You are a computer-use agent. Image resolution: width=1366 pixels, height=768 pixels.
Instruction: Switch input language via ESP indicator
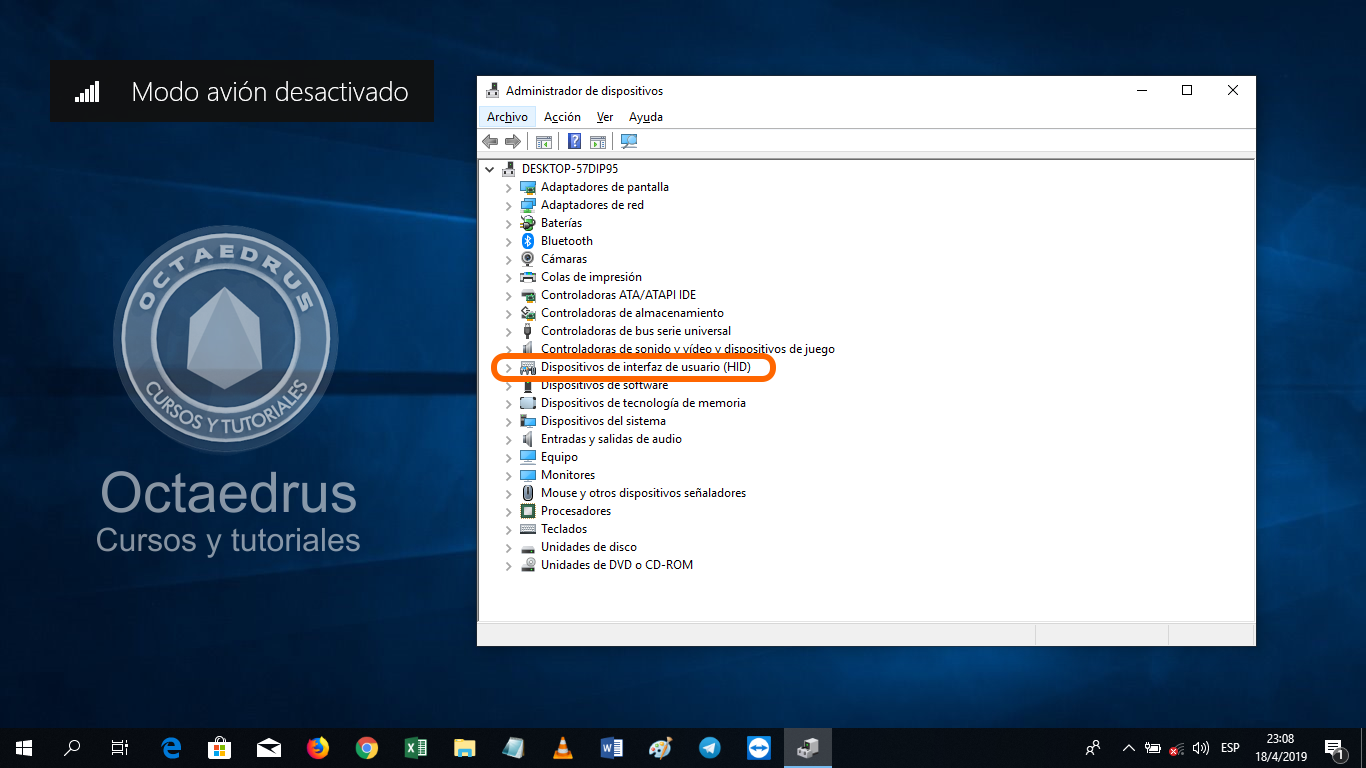point(1230,748)
